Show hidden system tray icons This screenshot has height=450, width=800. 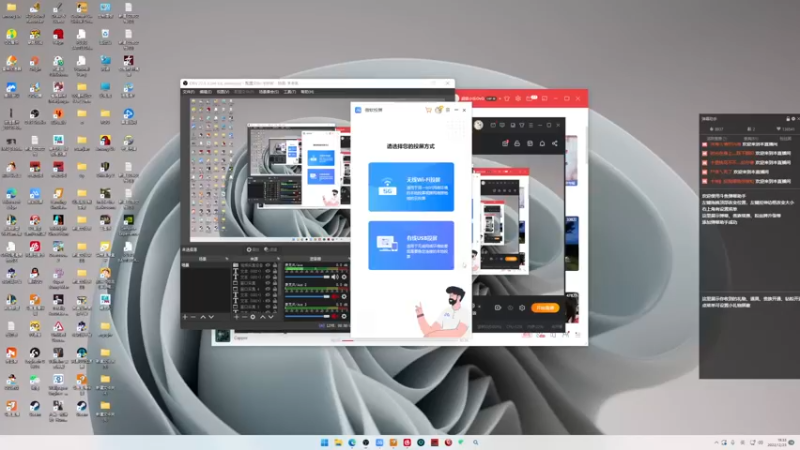[716, 442]
